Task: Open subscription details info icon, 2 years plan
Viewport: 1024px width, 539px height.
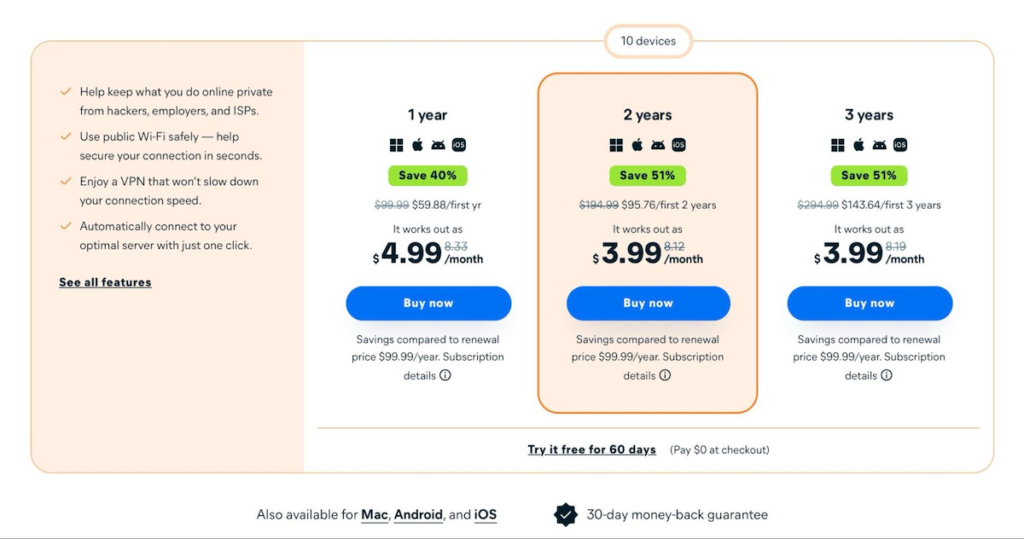Action: [x=665, y=376]
